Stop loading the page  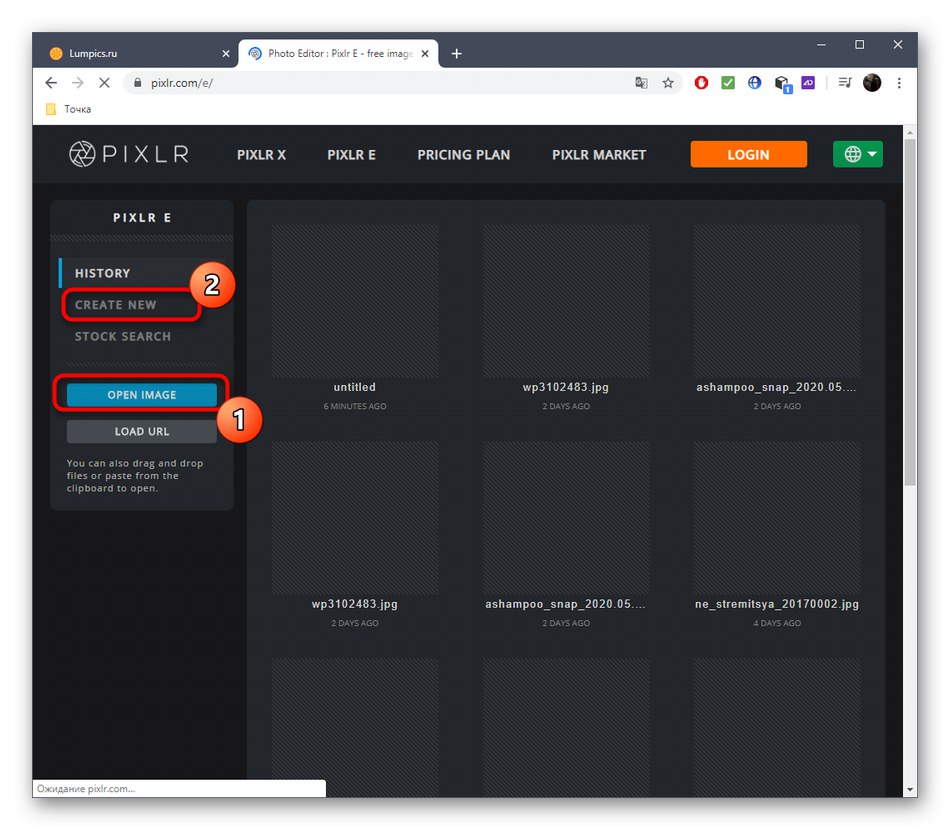(104, 83)
